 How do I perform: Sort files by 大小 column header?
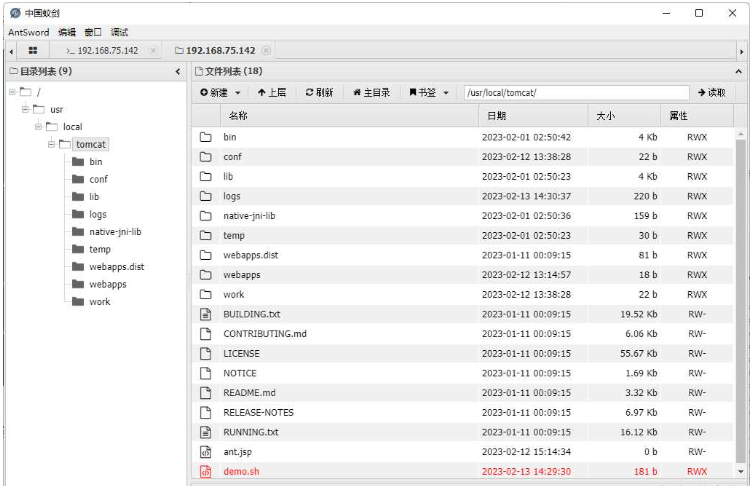point(625,116)
